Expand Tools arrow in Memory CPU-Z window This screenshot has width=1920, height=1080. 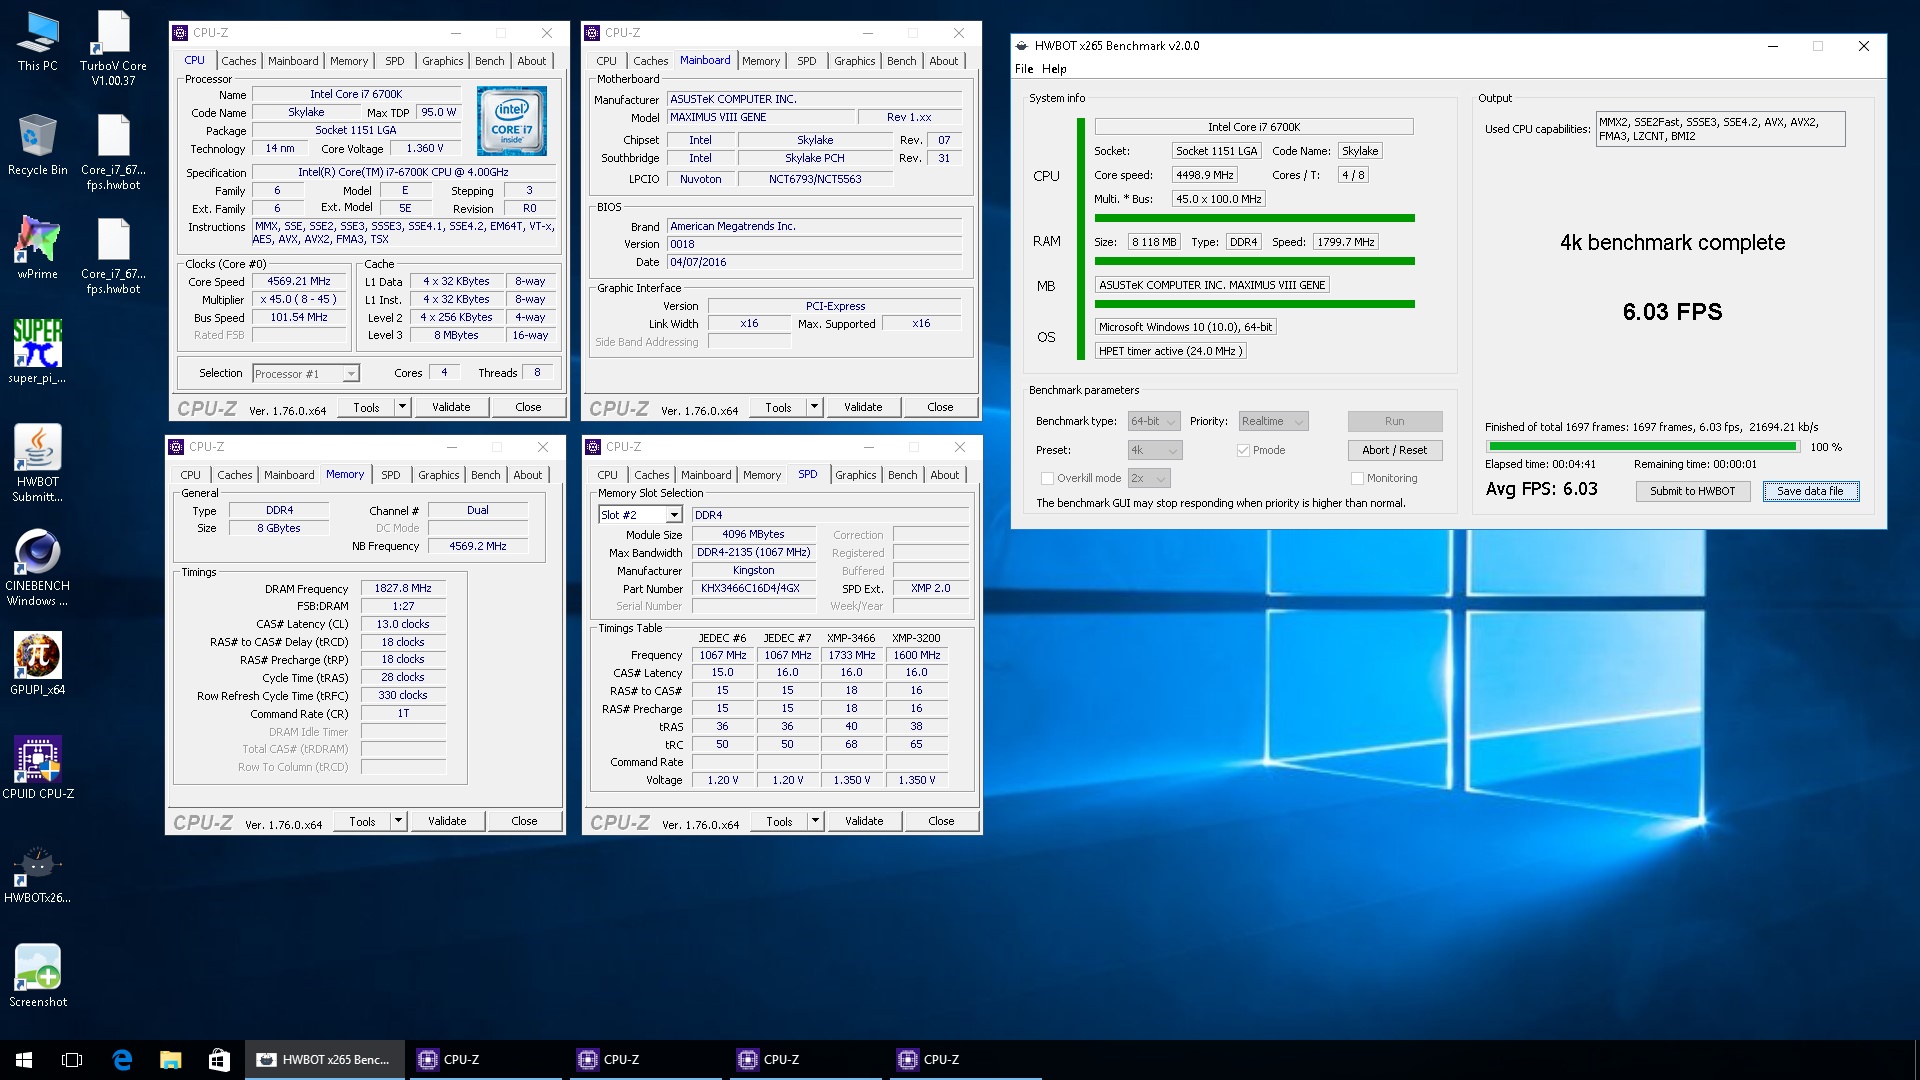[398, 821]
